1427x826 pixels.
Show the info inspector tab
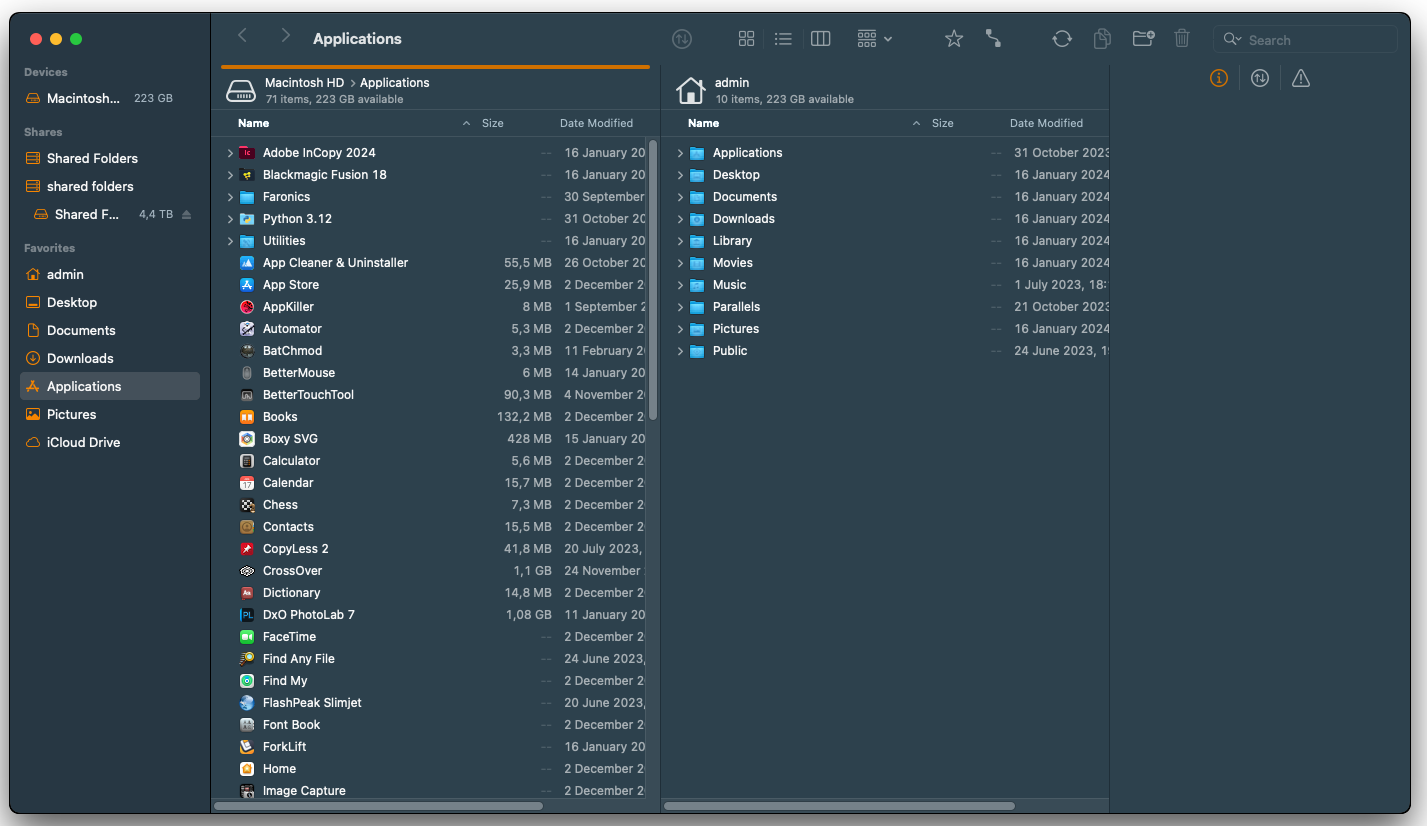[x=1218, y=78]
